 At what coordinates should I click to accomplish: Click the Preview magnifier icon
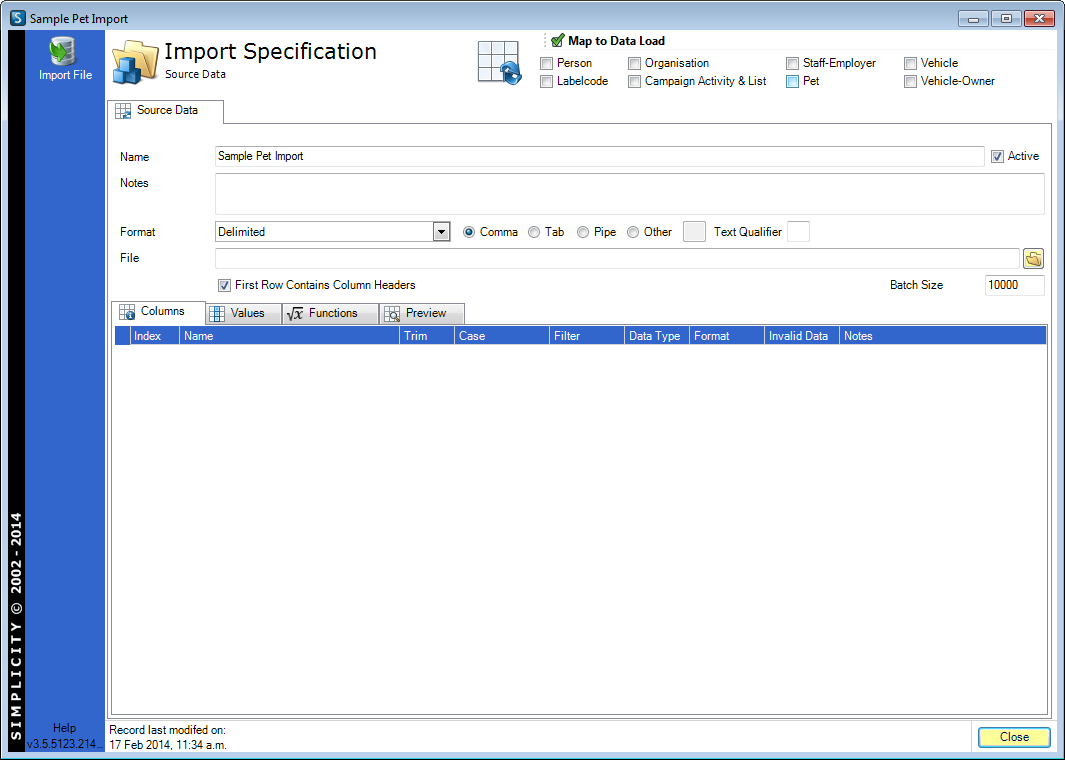392,313
